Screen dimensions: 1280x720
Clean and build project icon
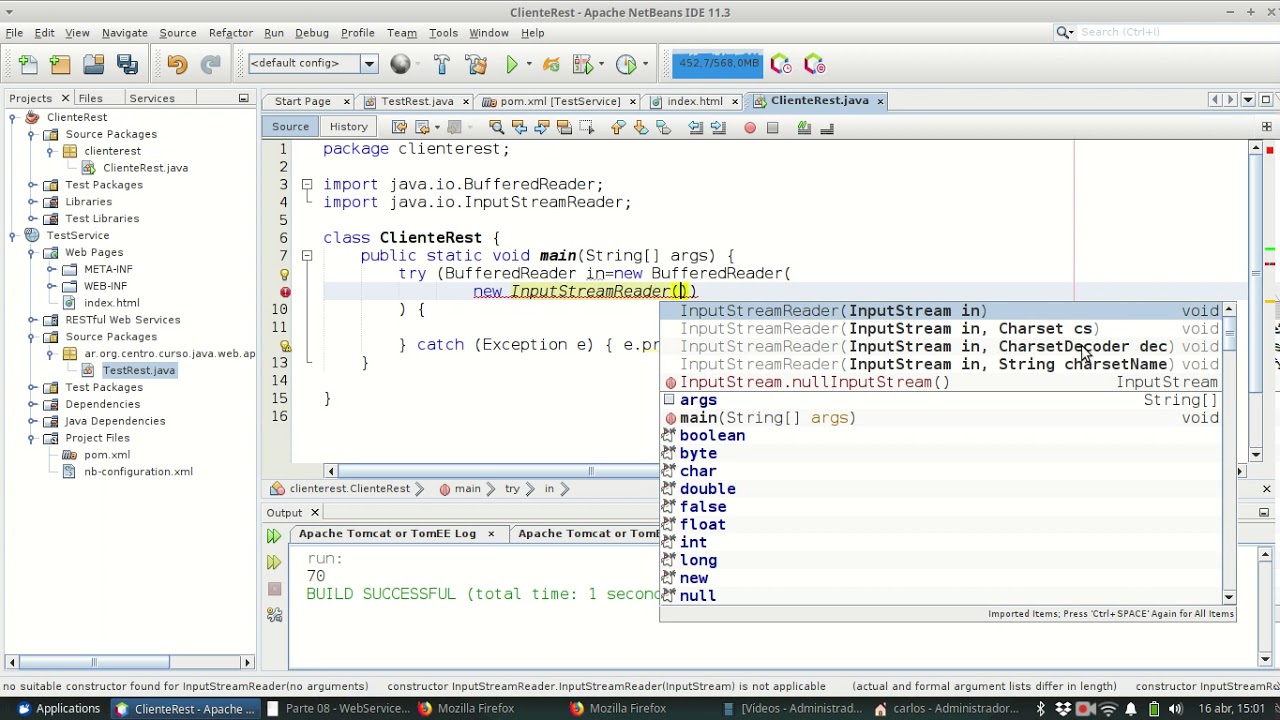(x=476, y=65)
